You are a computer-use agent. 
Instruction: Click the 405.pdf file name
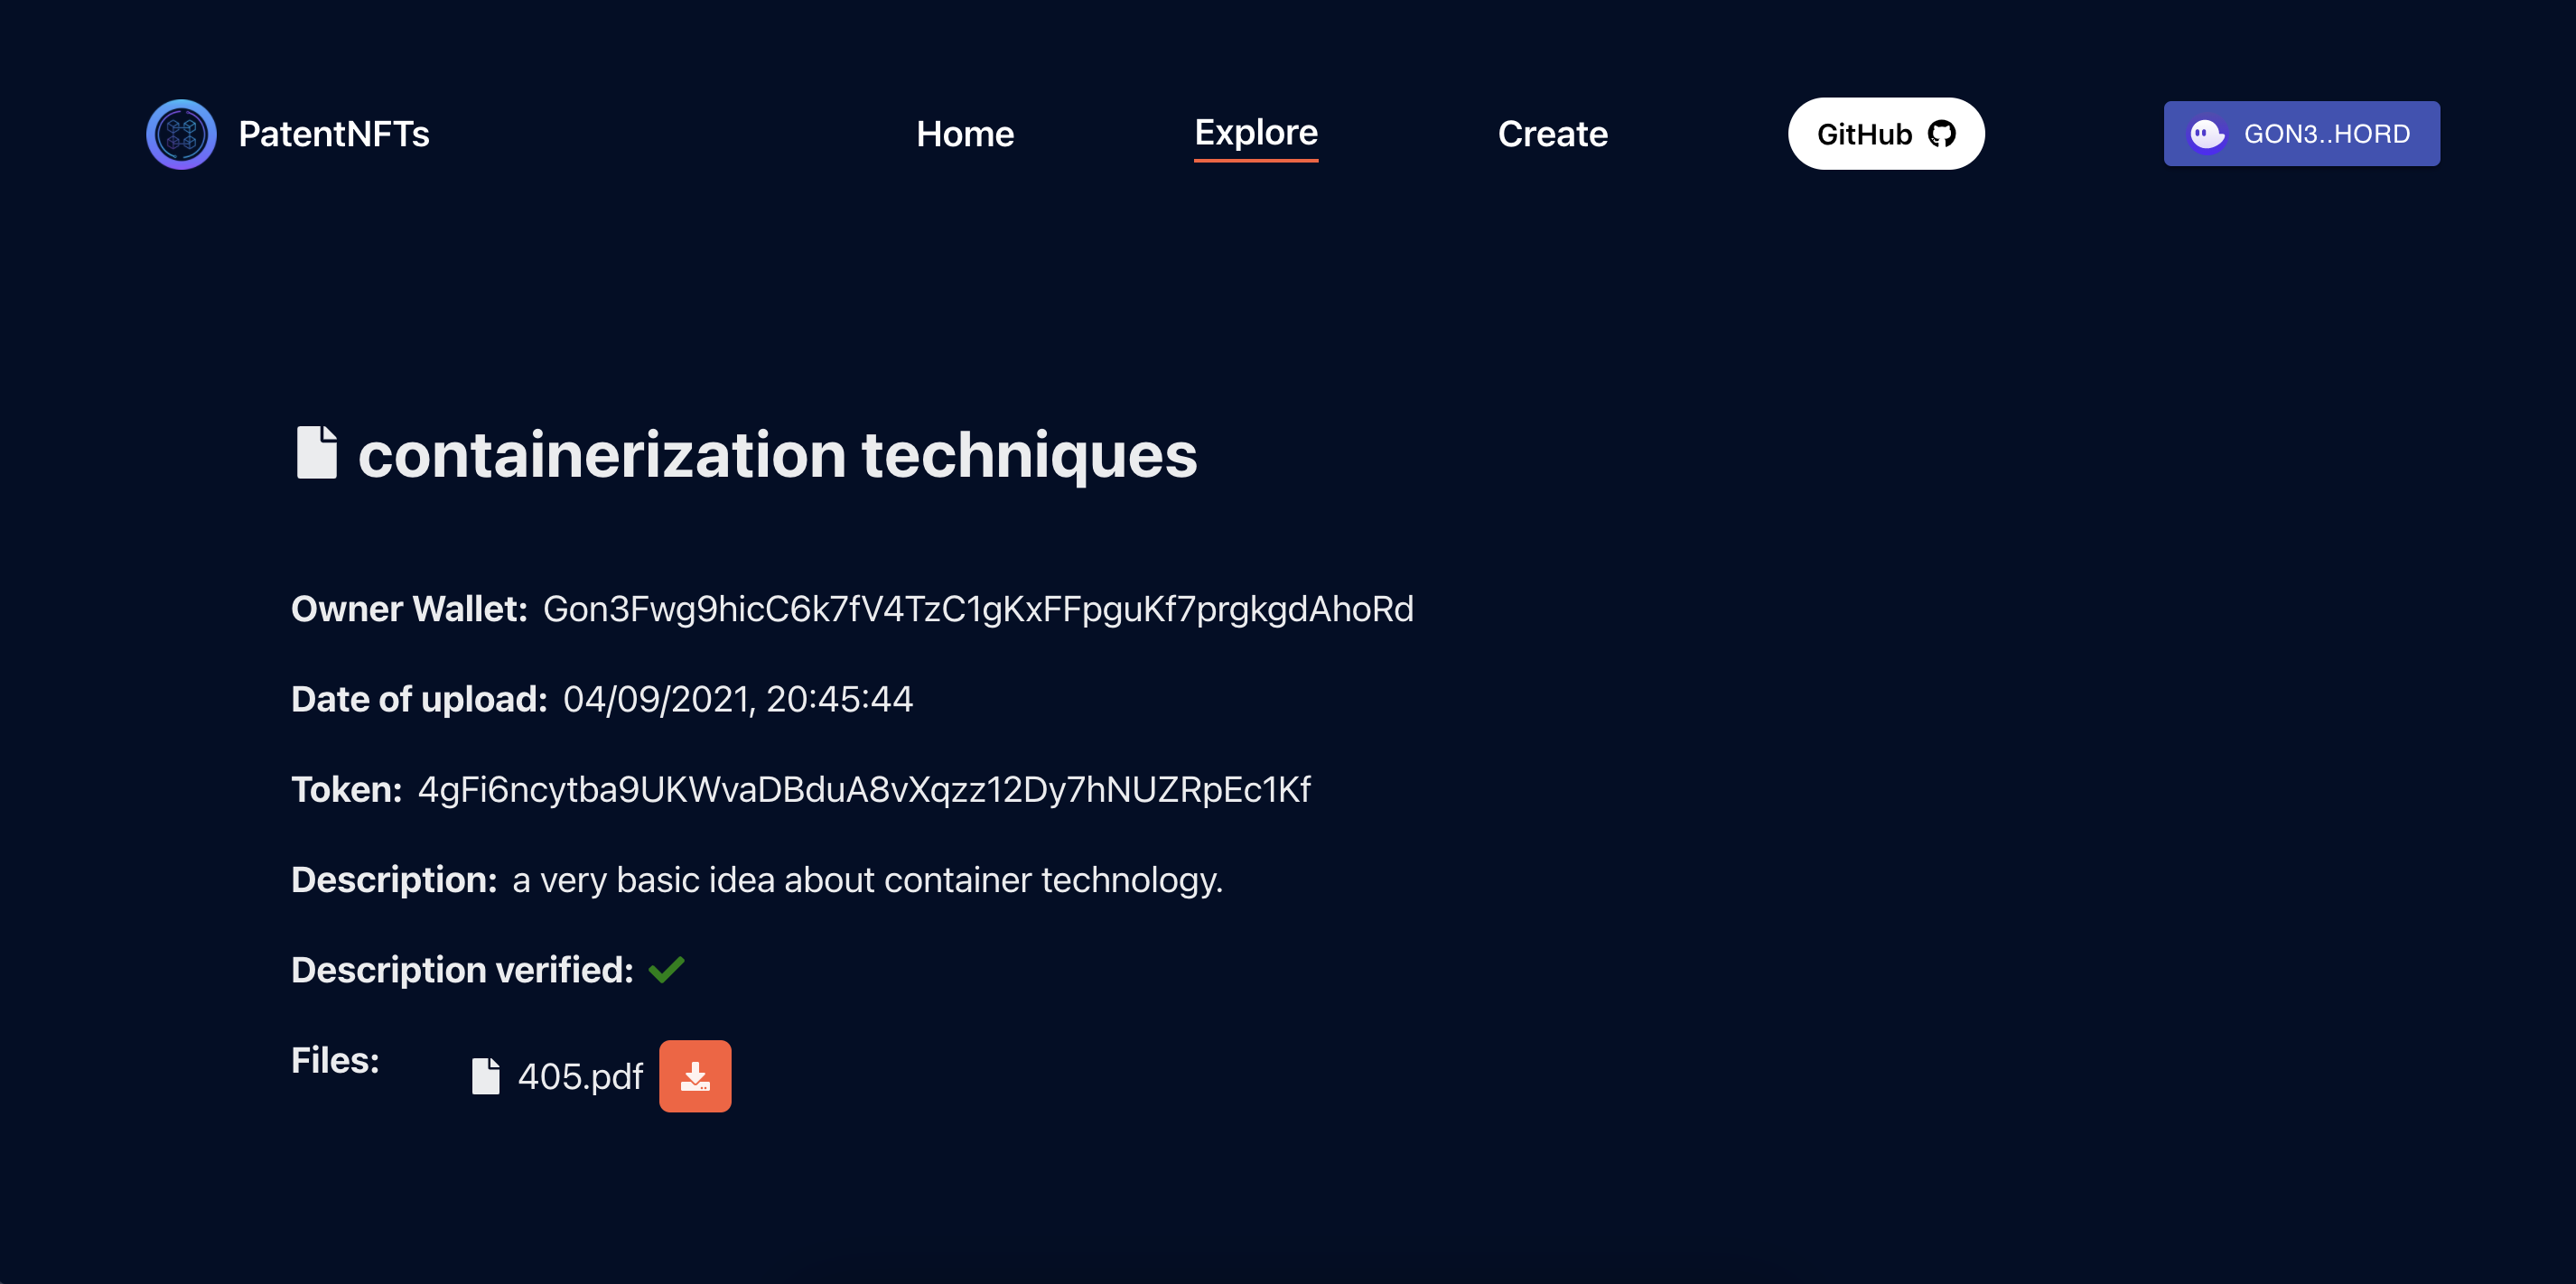[580, 1076]
